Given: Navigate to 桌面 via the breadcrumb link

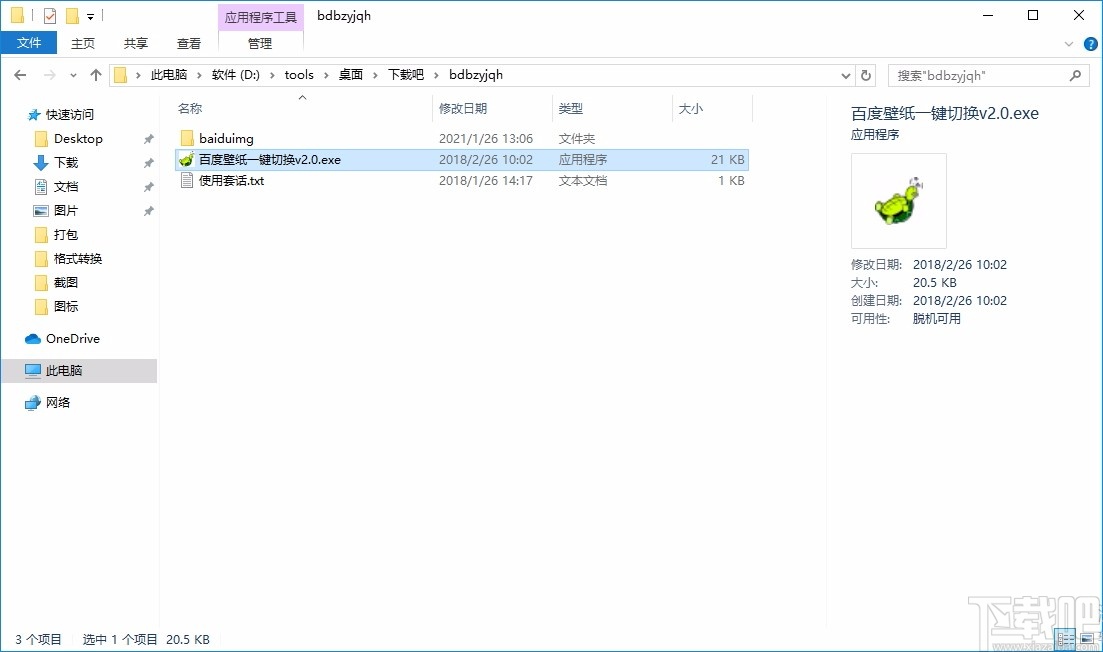Looking at the screenshot, I should pyautogui.click(x=351, y=74).
